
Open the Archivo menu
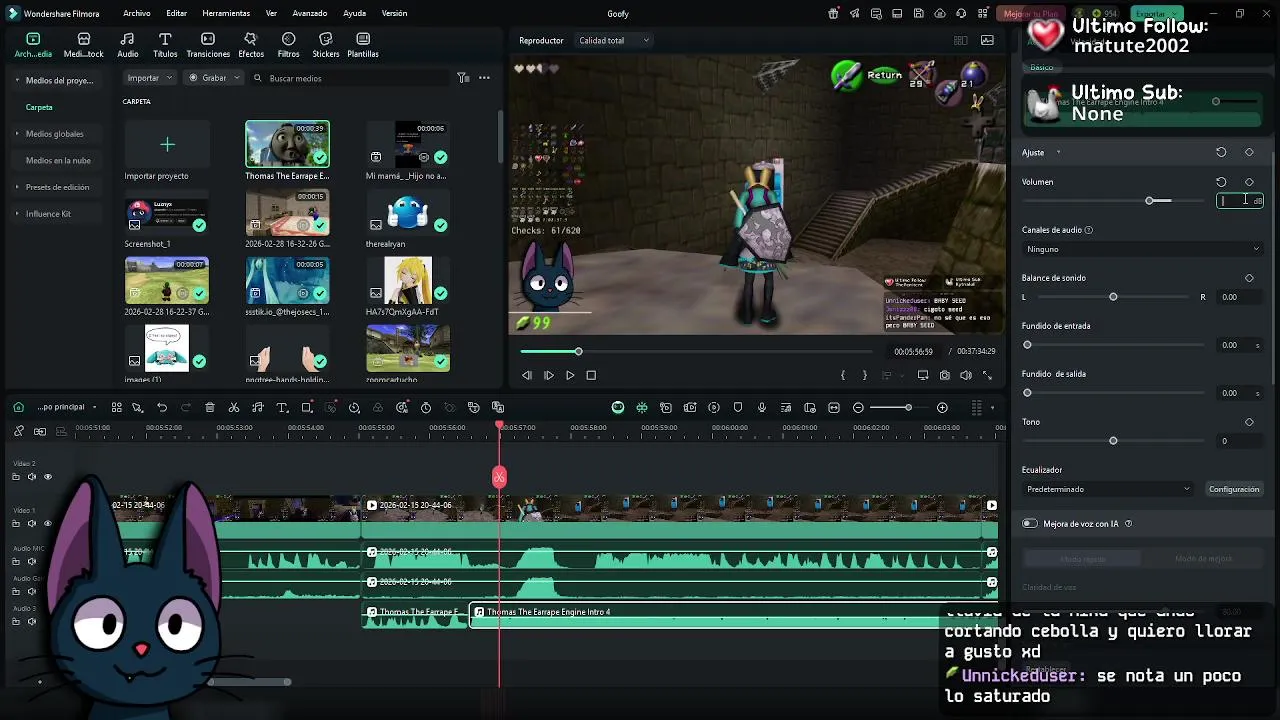pos(137,13)
